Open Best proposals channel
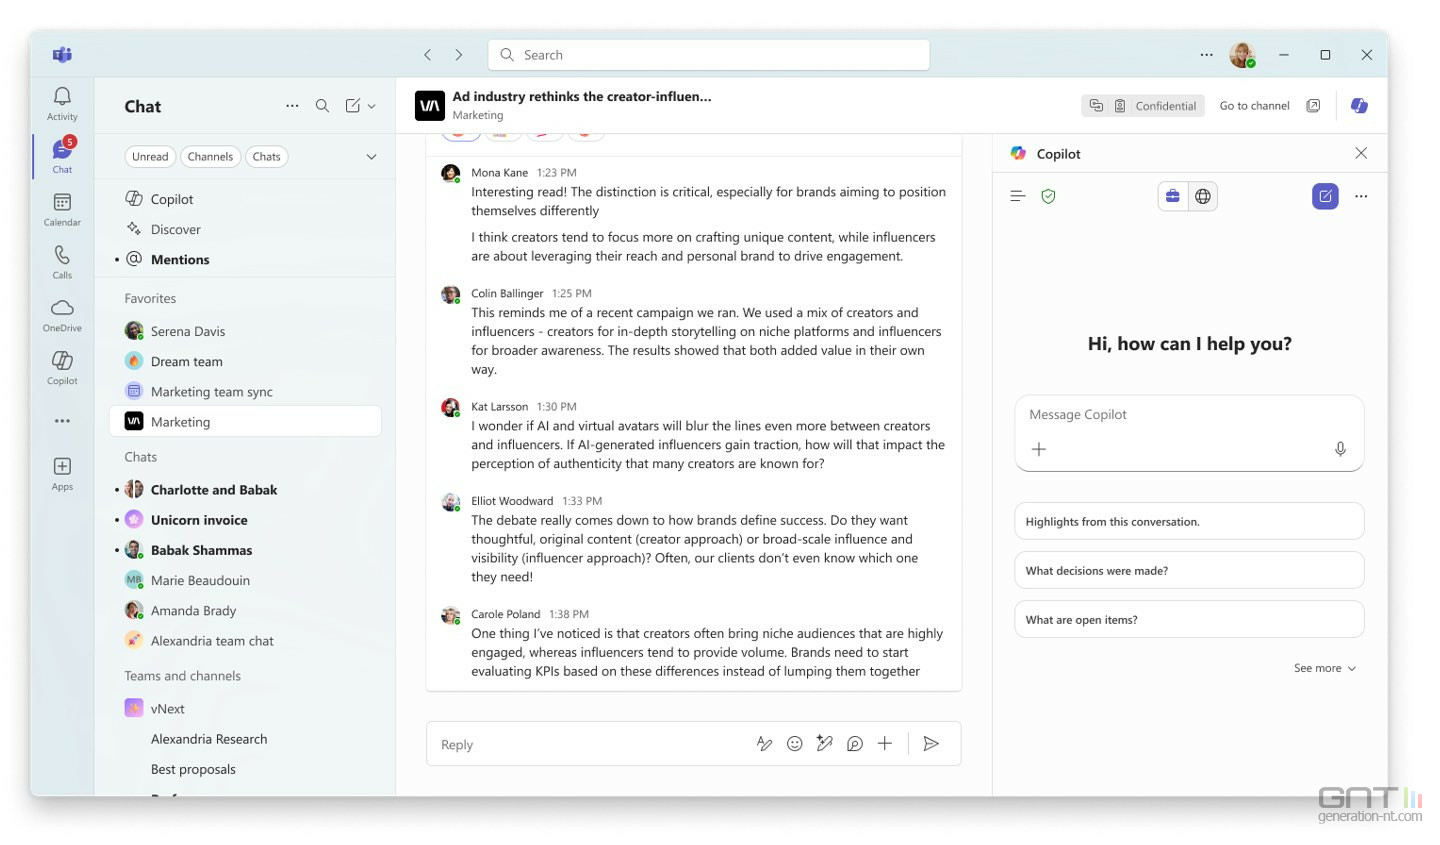The image size is (1440, 845). tap(245, 769)
